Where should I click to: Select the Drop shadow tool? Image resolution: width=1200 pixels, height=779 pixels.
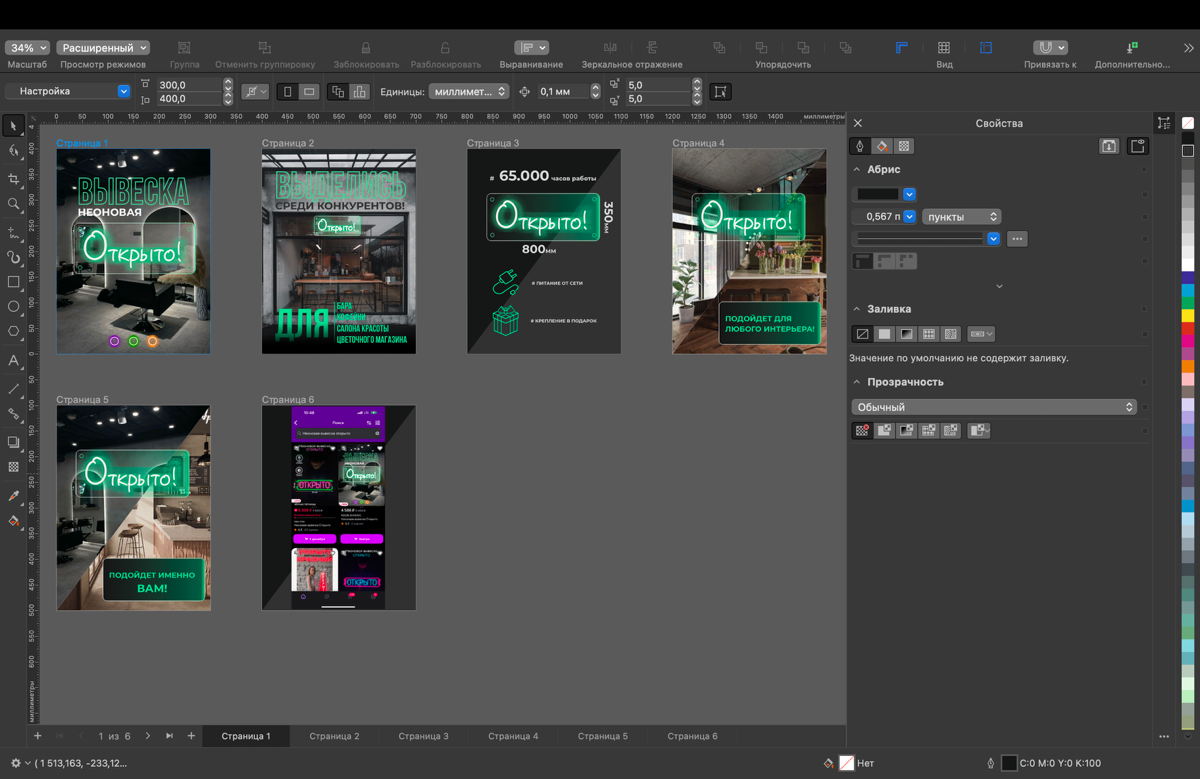click(13, 442)
